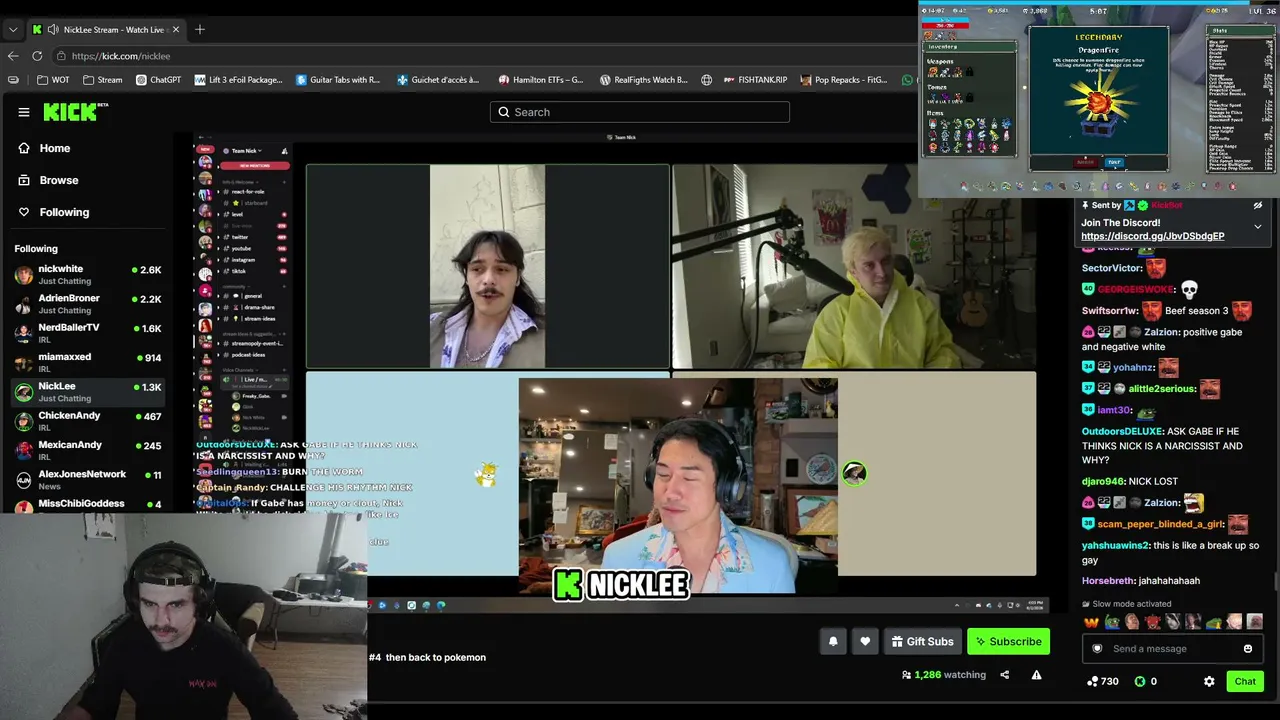Open channel points balance 730
Screen dimensions: 1280x720
pyautogui.click(x=1103, y=681)
